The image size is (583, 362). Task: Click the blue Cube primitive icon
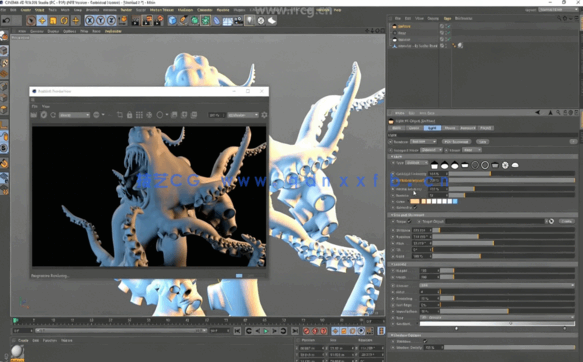tap(172, 20)
